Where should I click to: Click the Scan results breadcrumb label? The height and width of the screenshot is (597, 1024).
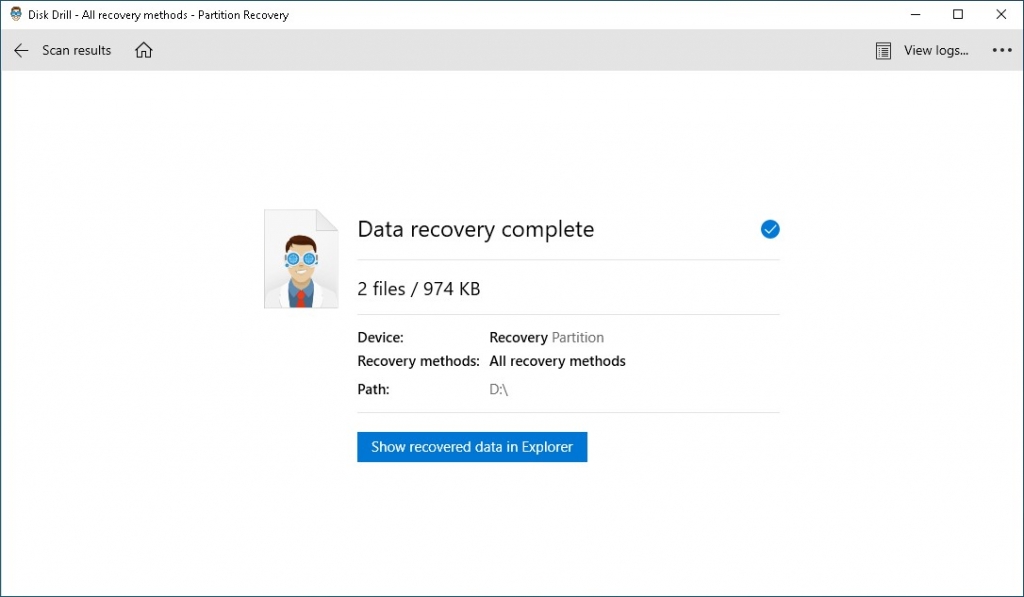(76, 50)
